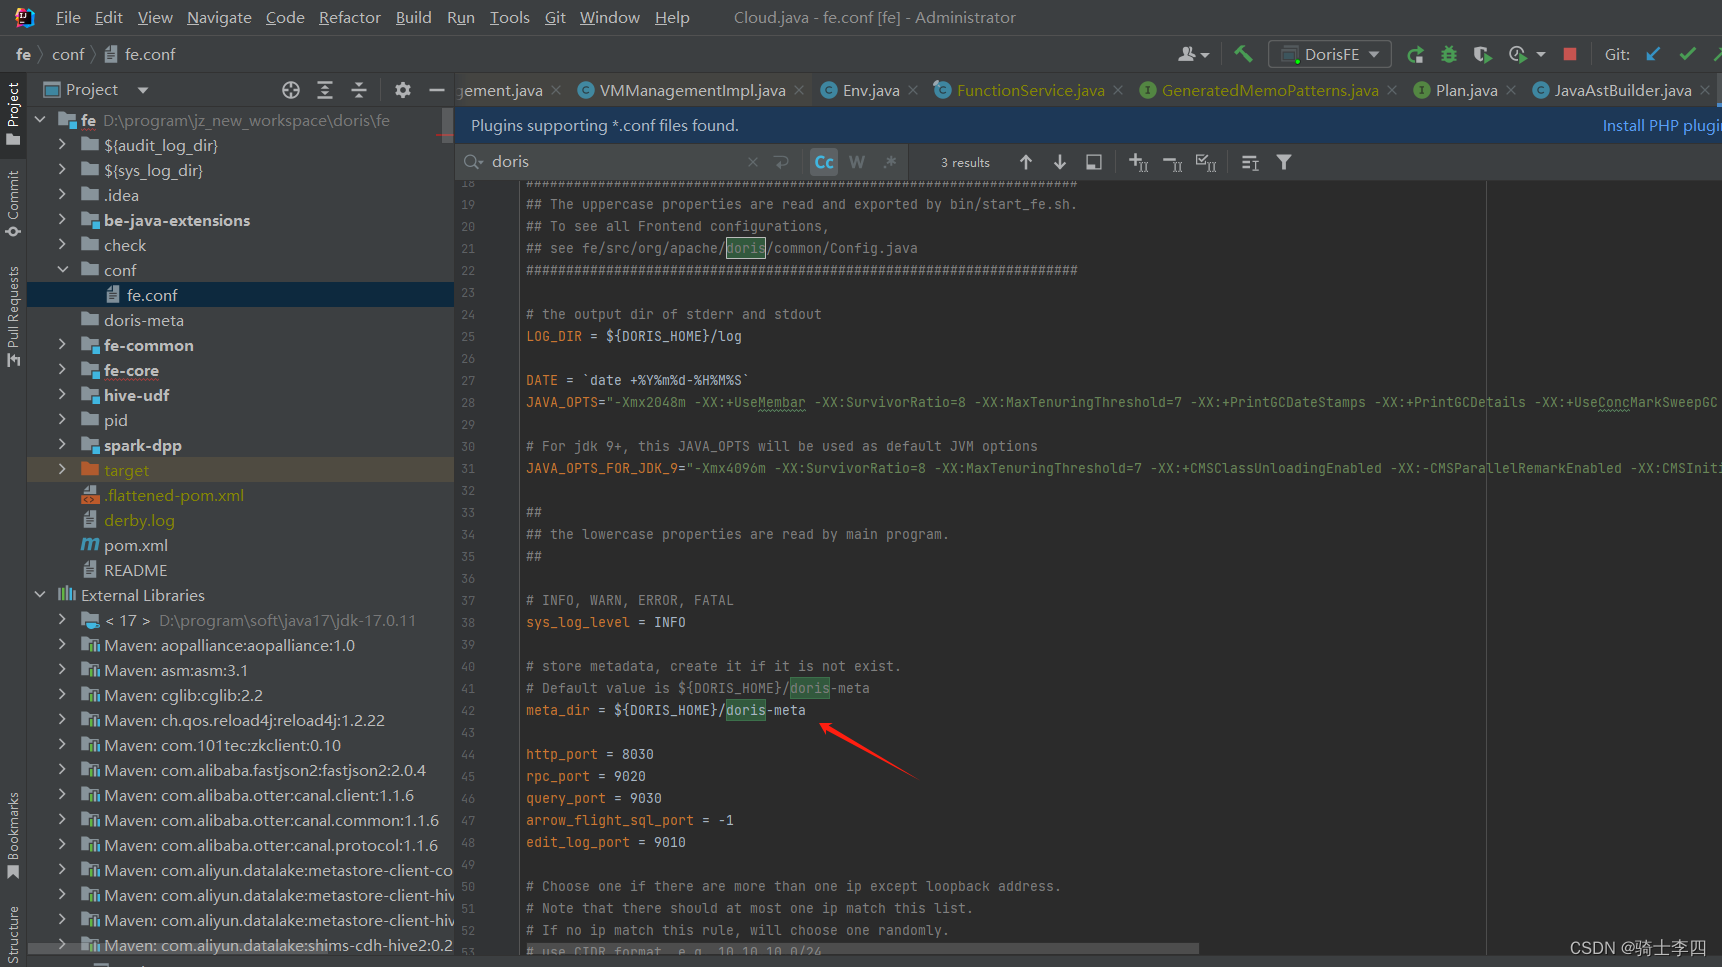Open Project panel settings gear

pyautogui.click(x=403, y=90)
